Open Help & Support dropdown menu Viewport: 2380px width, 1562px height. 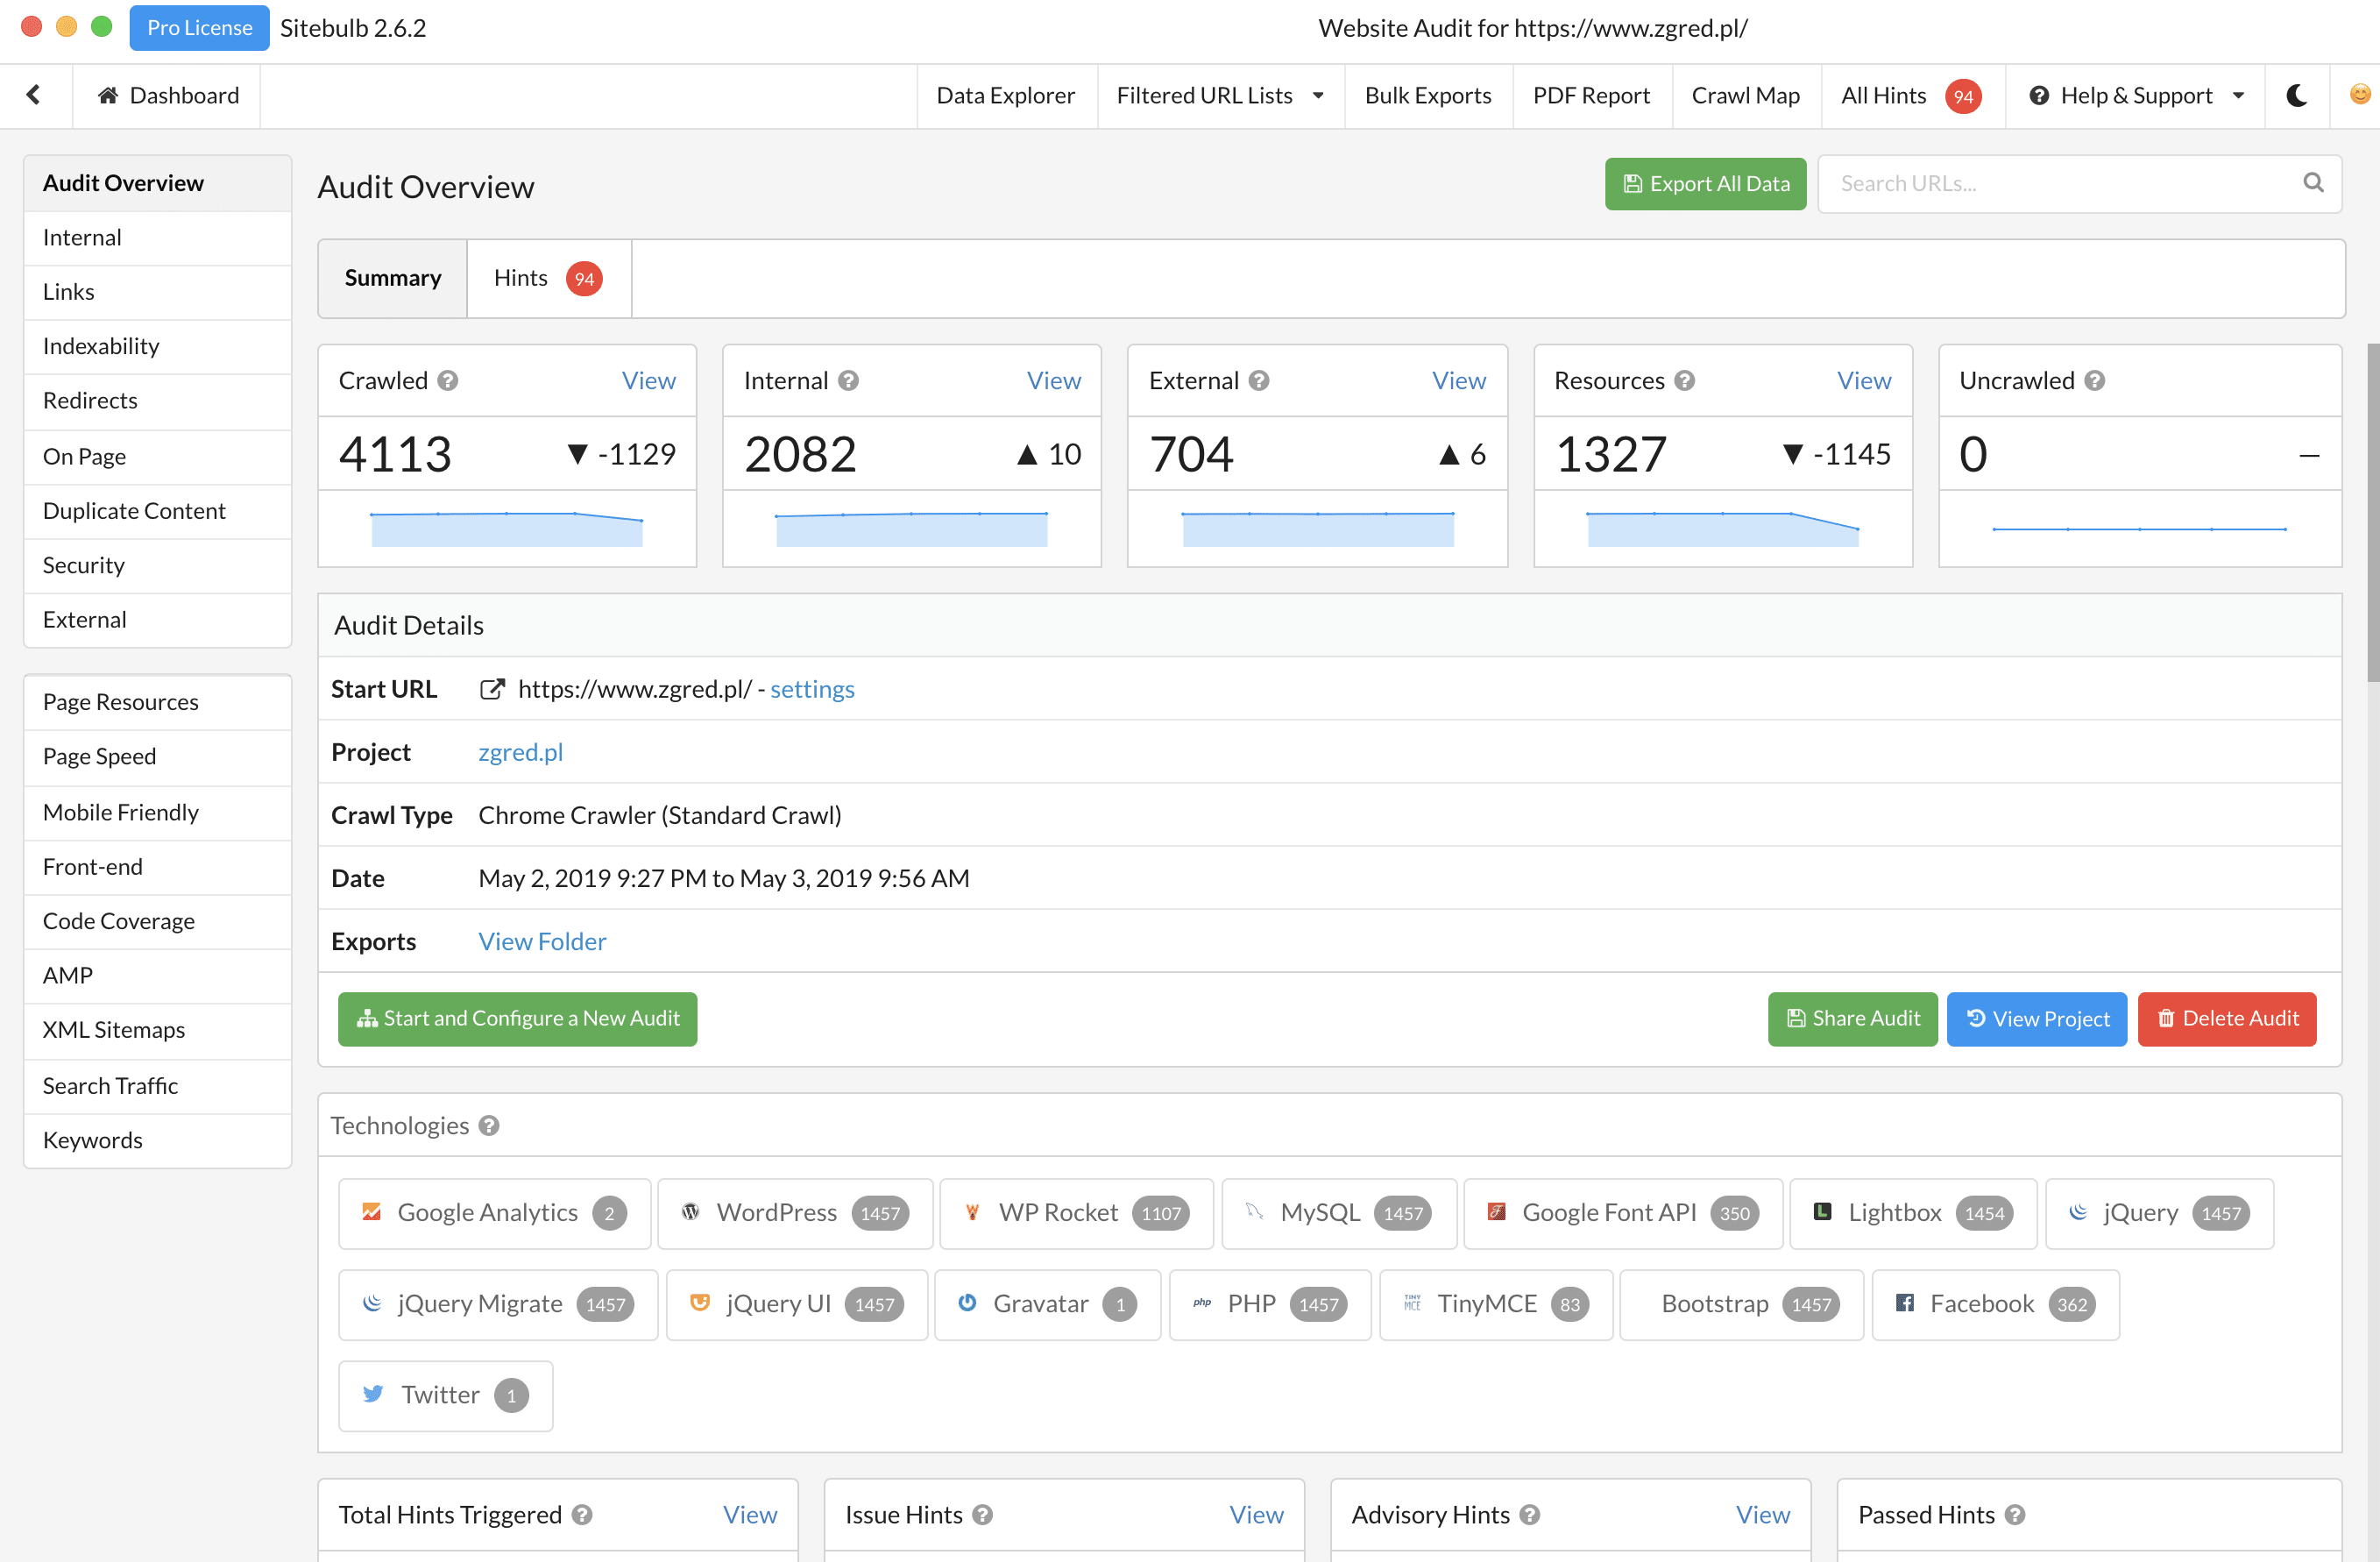point(2135,95)
